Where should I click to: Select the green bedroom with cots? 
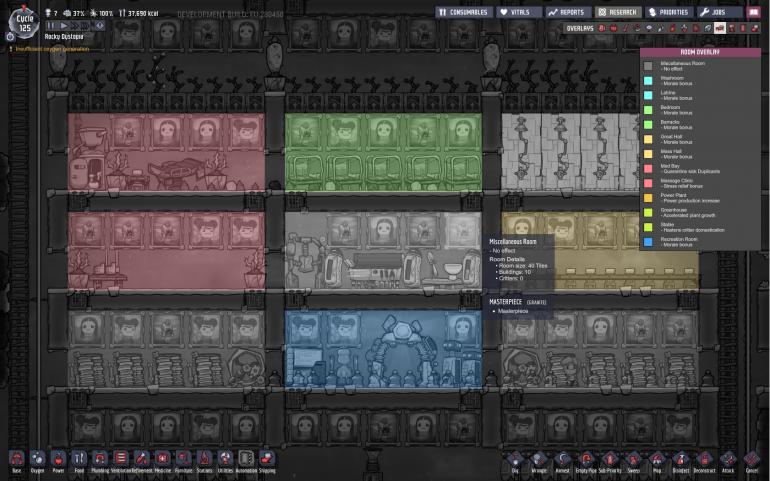pyautogui.click(x=383, y=152)
